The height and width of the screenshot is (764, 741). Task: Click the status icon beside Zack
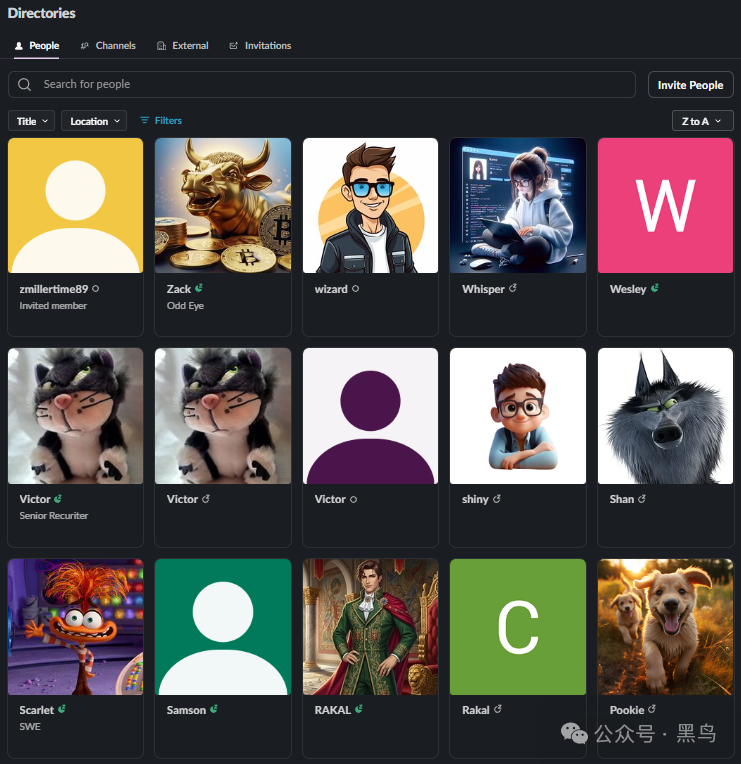[x=199, y=288]
